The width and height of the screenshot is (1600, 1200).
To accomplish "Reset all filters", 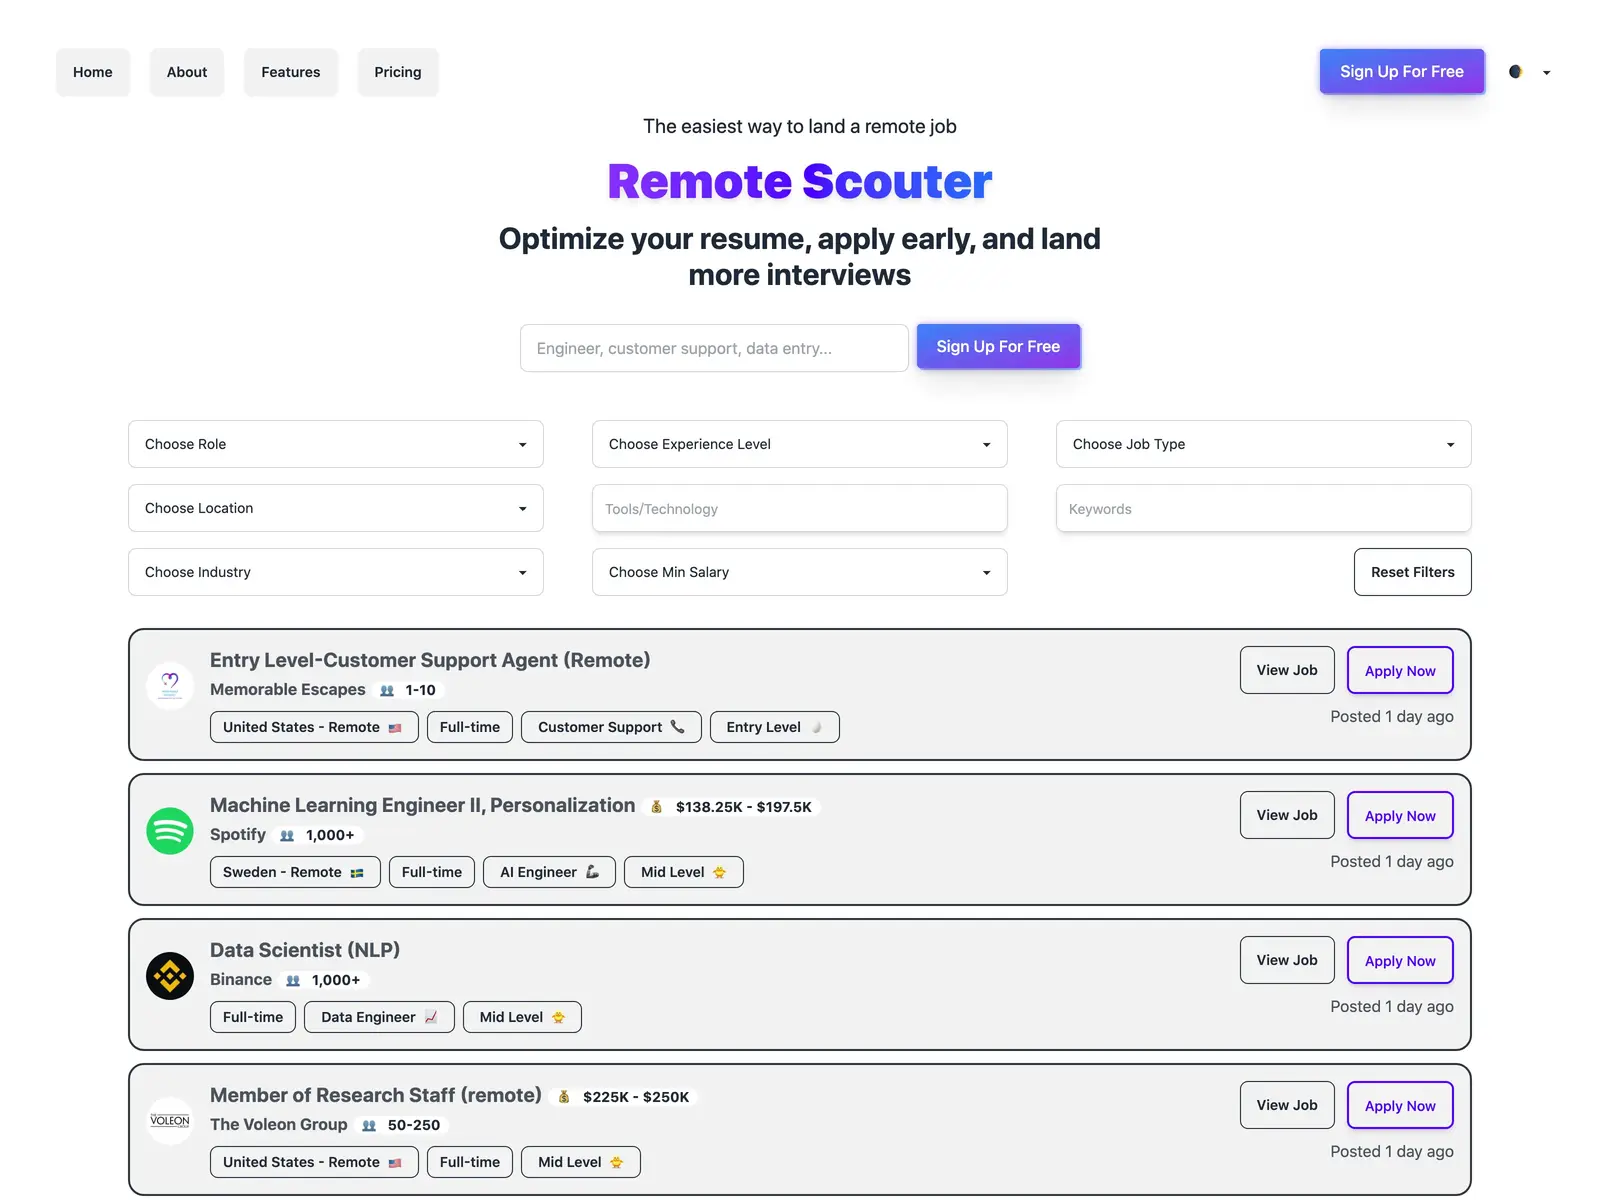I will (1413, 572).
